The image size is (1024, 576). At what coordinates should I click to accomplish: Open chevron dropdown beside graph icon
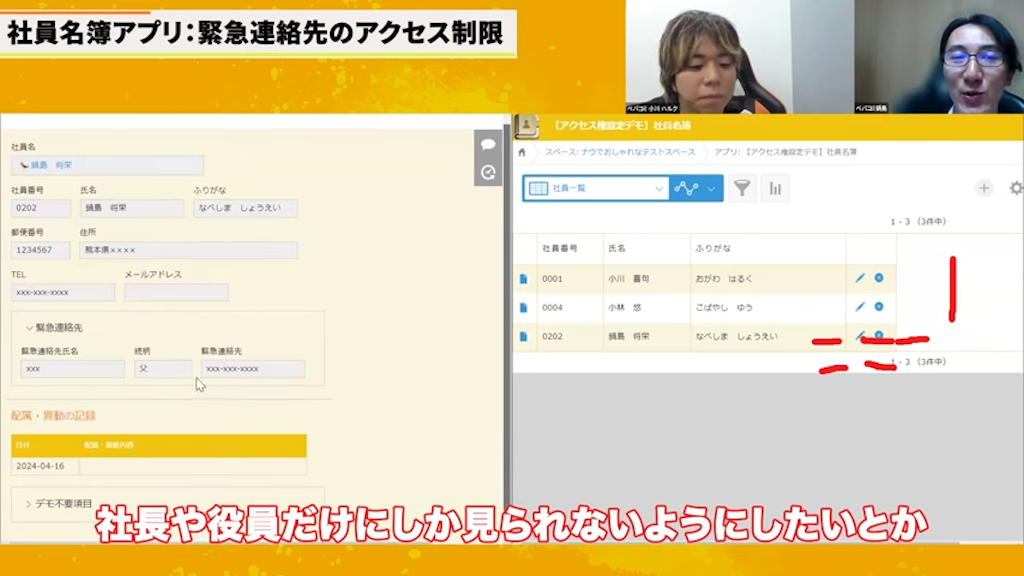(711, 187)
